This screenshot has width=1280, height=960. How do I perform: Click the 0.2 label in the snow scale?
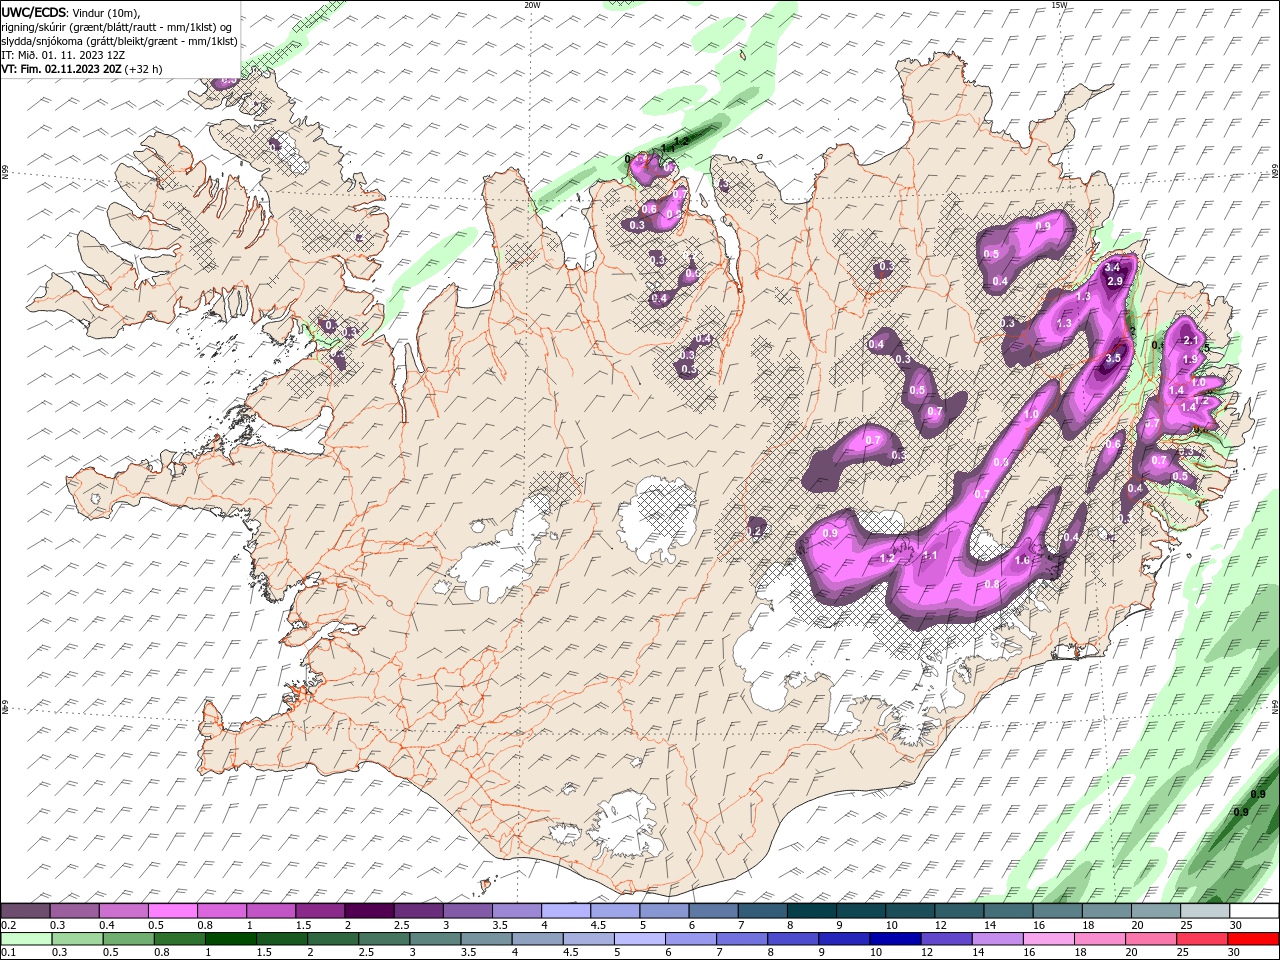click(7, 925)
